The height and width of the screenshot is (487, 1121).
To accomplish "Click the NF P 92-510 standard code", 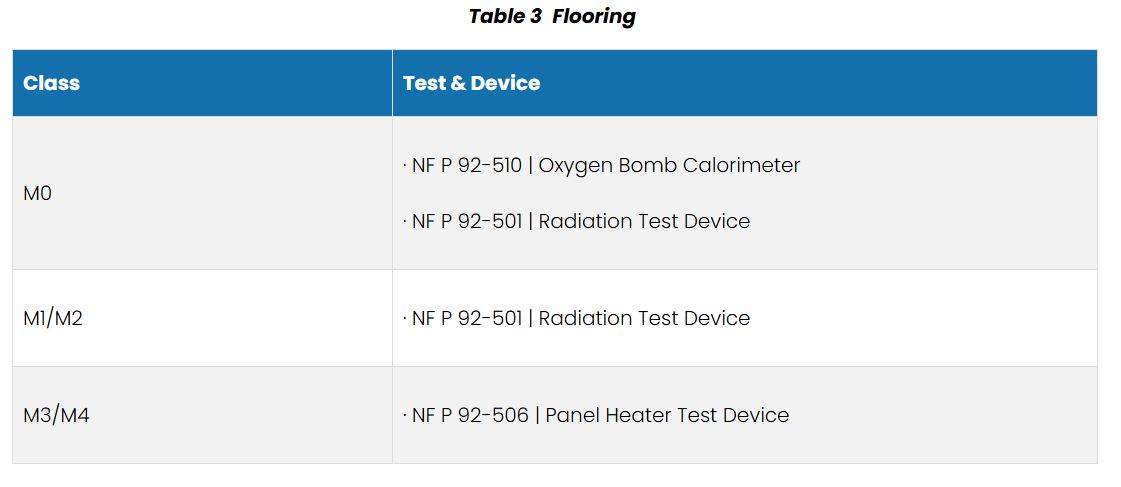I will point(466,165).
